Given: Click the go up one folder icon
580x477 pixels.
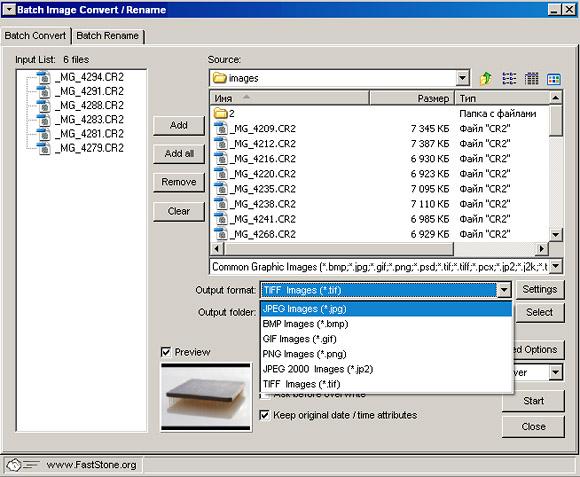Looking at the screenshot, I should click(486, 78).
